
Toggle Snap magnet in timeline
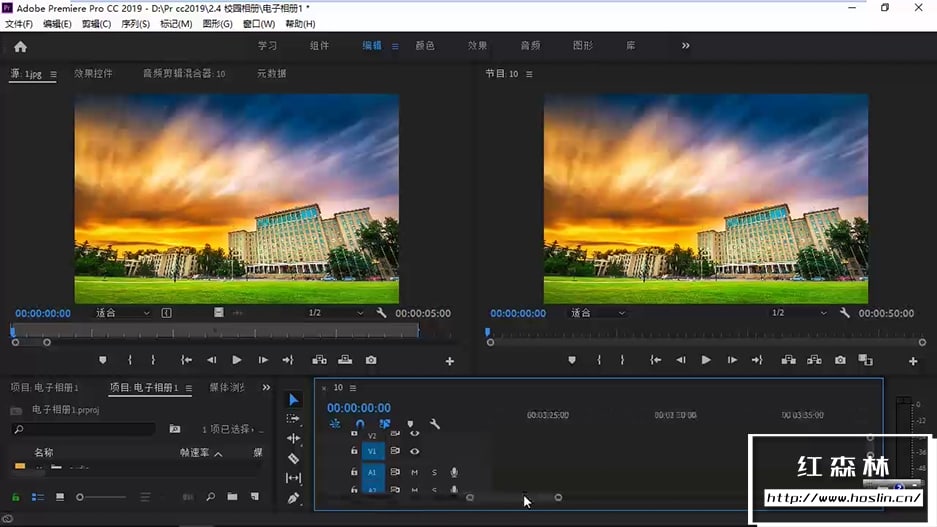click(360, 424)
